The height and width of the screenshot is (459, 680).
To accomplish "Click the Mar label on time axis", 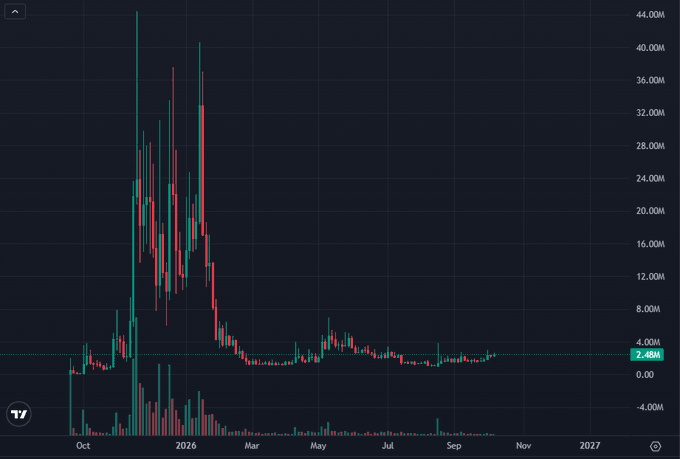I will 252,446.
